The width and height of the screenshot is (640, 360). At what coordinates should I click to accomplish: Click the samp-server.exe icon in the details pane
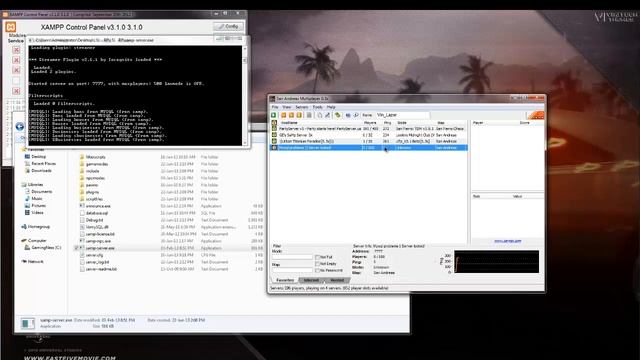tap(28, 323)
